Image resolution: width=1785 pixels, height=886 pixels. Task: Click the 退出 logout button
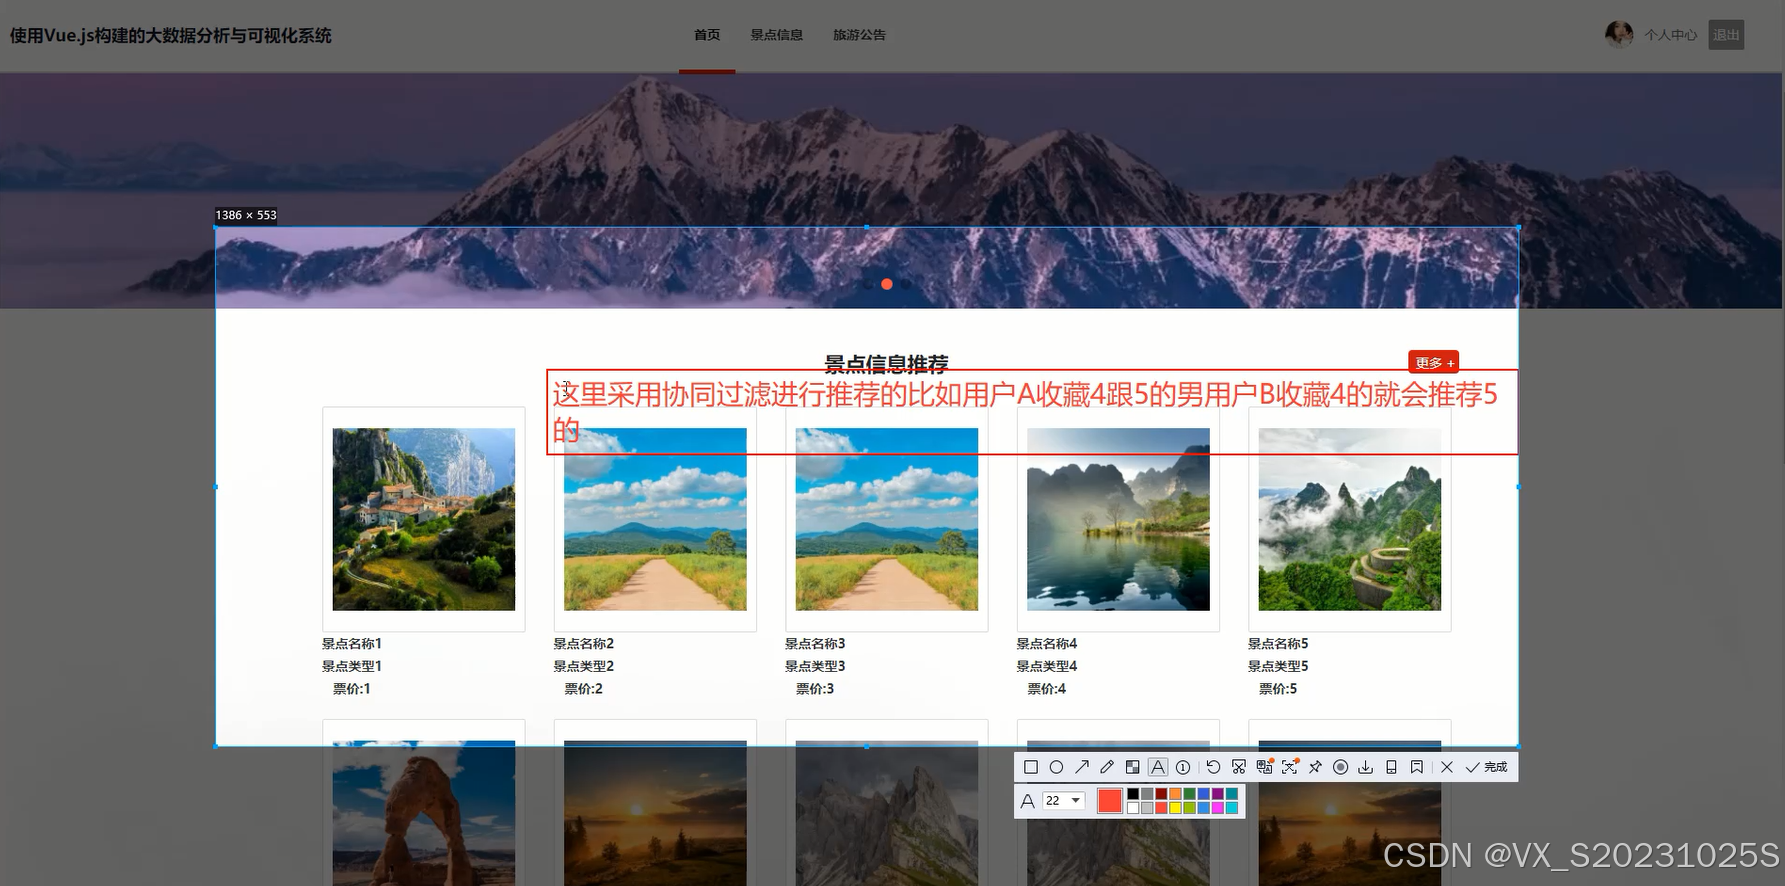[x=1726, y=35]
